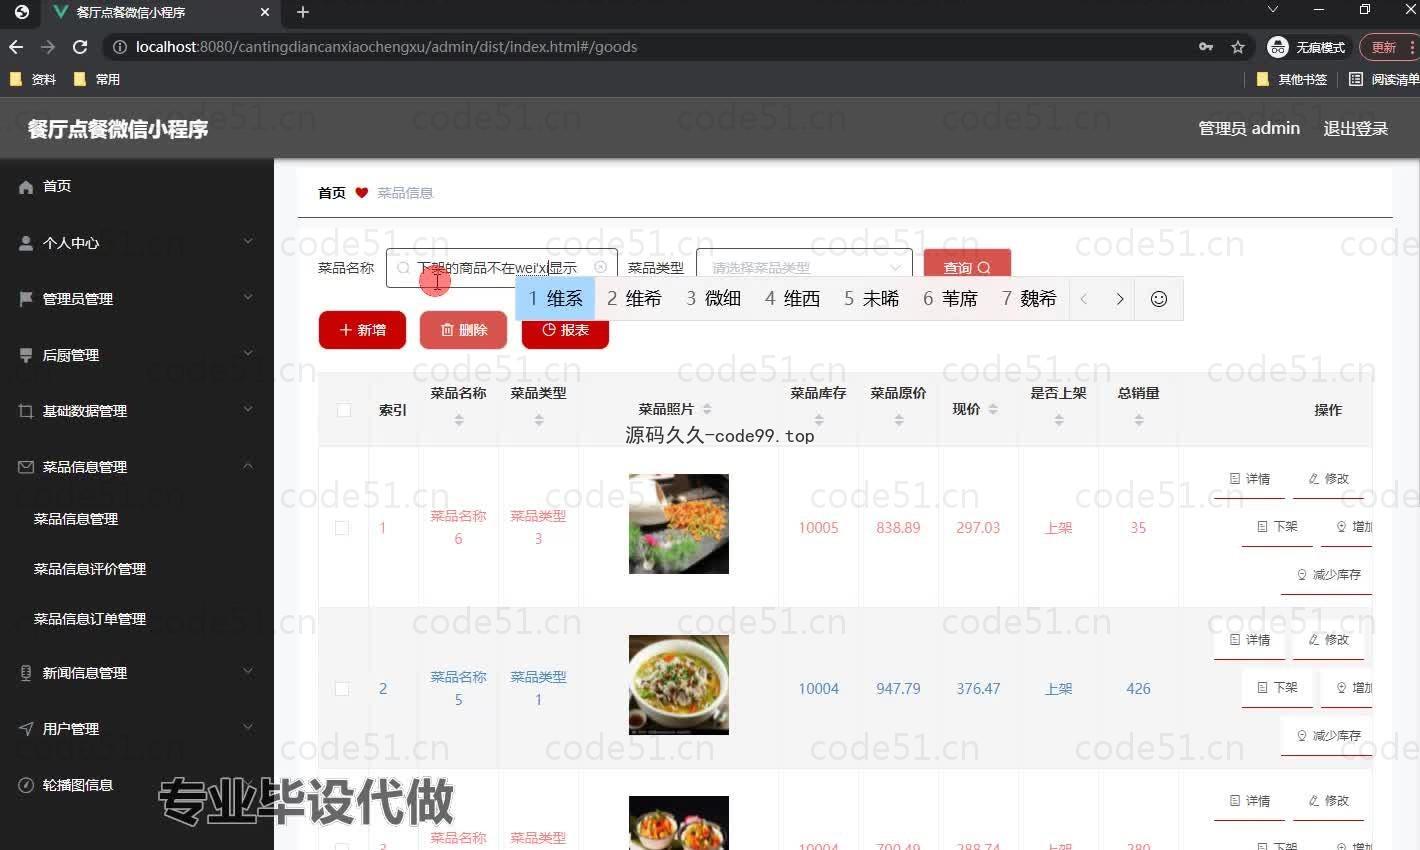This screenshot has height=850, width=1420.
Task: Click the compass icon beside 轮播图信息
Action: tap(26, 785)
